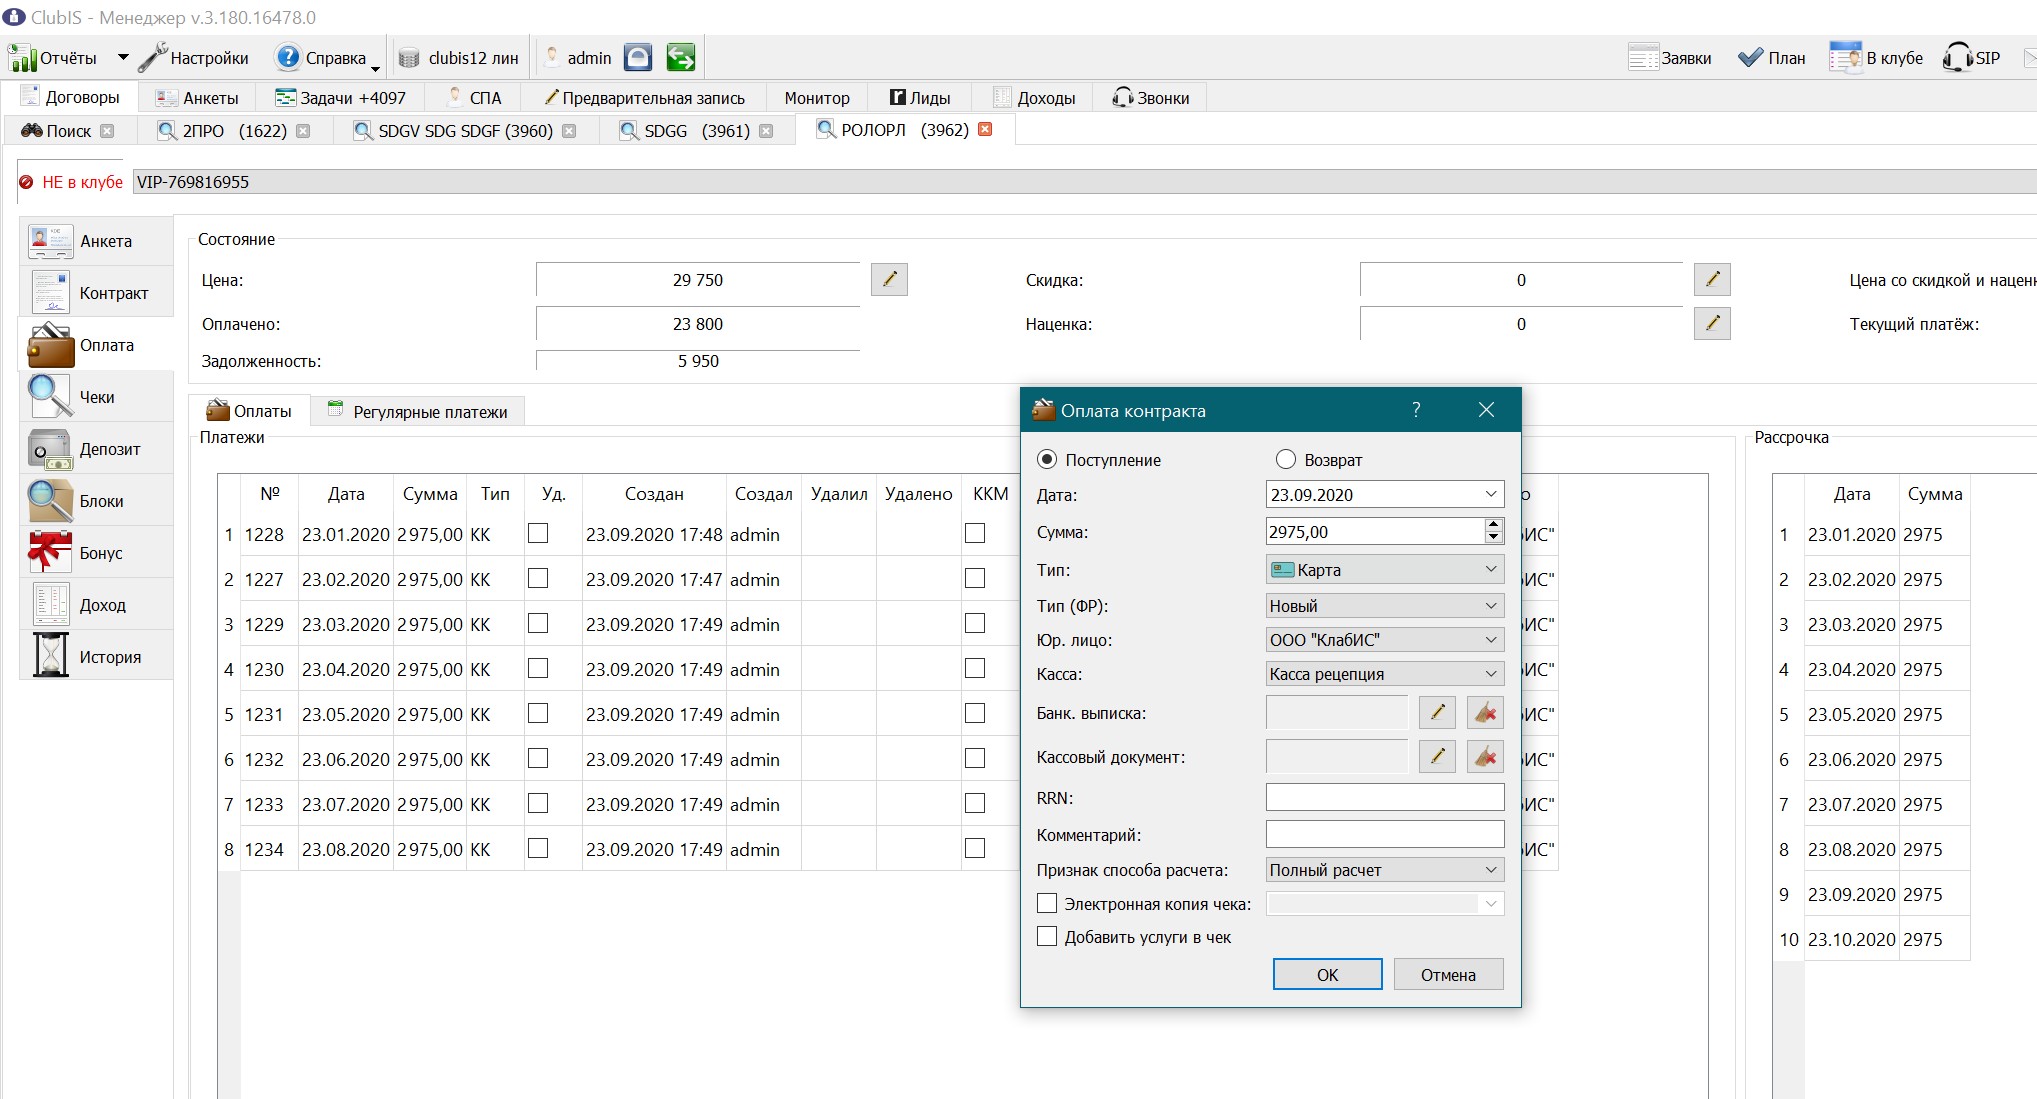This screenshot has height=1099, width=2037.
Task: Open the Справка help icon
Action: (288, 57)
